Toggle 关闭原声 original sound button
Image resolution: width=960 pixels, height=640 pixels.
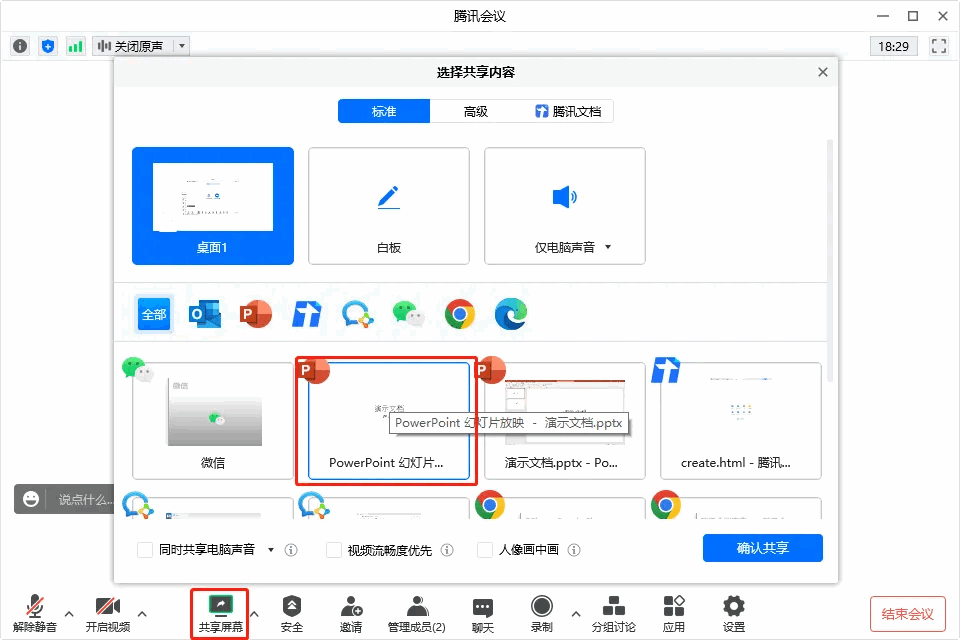tap(133, 46)
